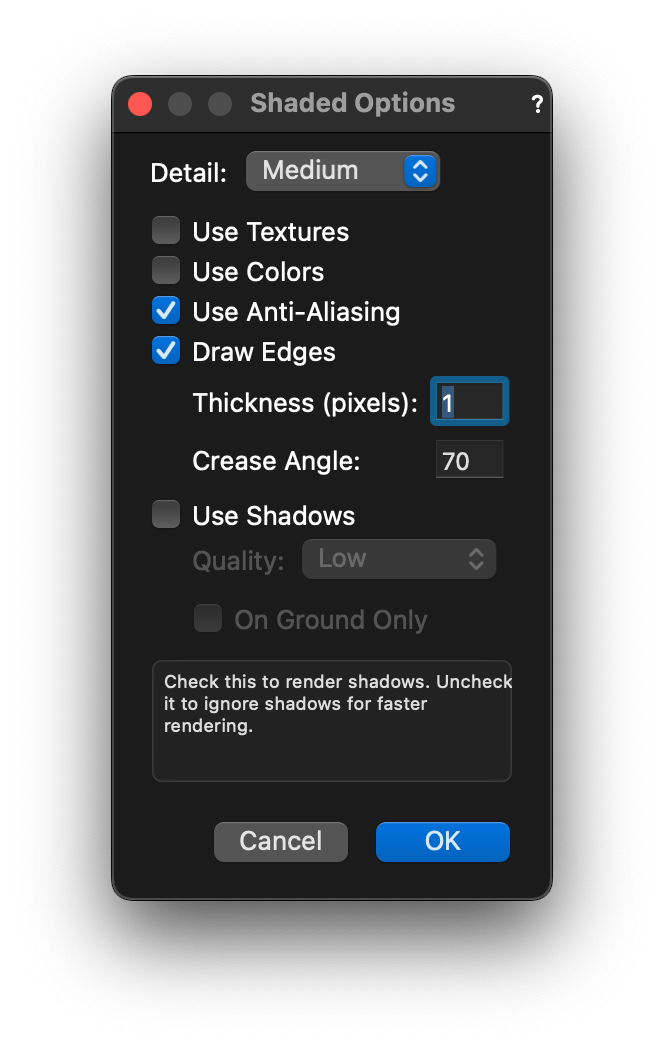Click the Draw Edges label text
The image size is (664, 1048).
click(264, 352)
